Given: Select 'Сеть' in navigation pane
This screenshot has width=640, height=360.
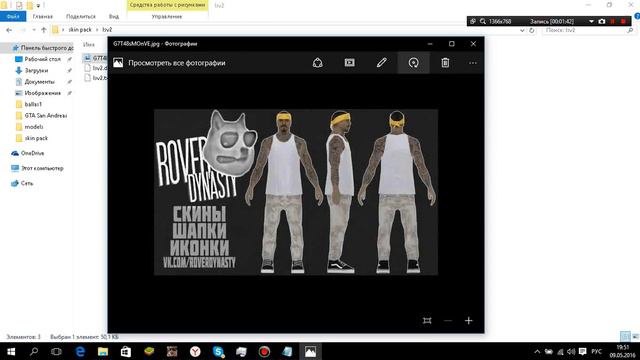Looking at the screenshot, I should pos(27,183).
